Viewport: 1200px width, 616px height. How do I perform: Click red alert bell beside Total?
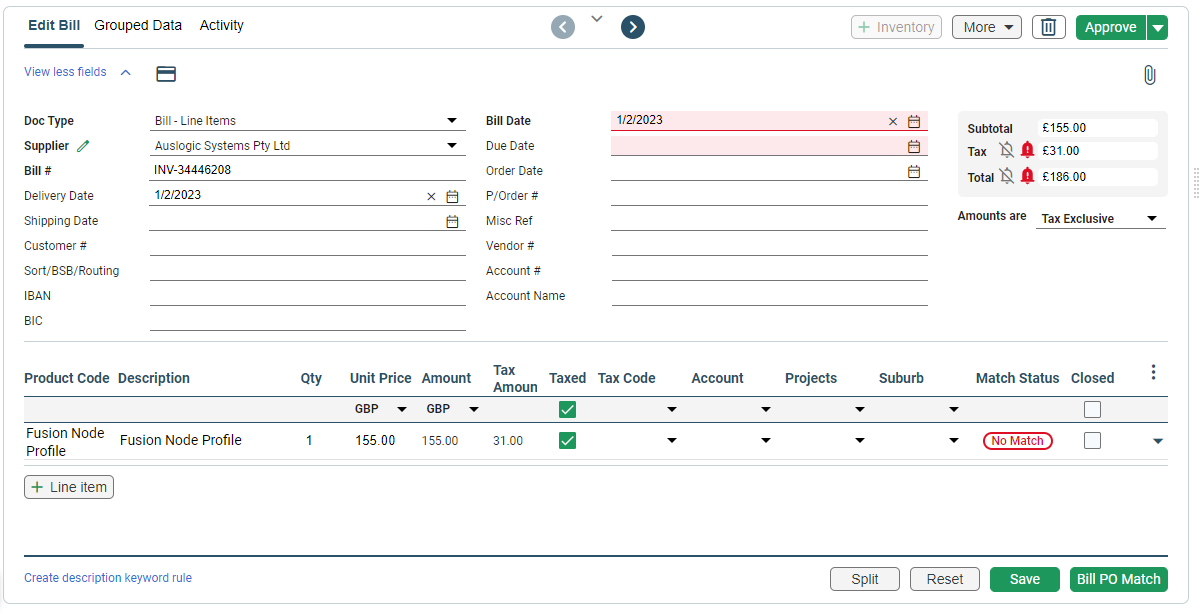click(x=1027, y=176)
